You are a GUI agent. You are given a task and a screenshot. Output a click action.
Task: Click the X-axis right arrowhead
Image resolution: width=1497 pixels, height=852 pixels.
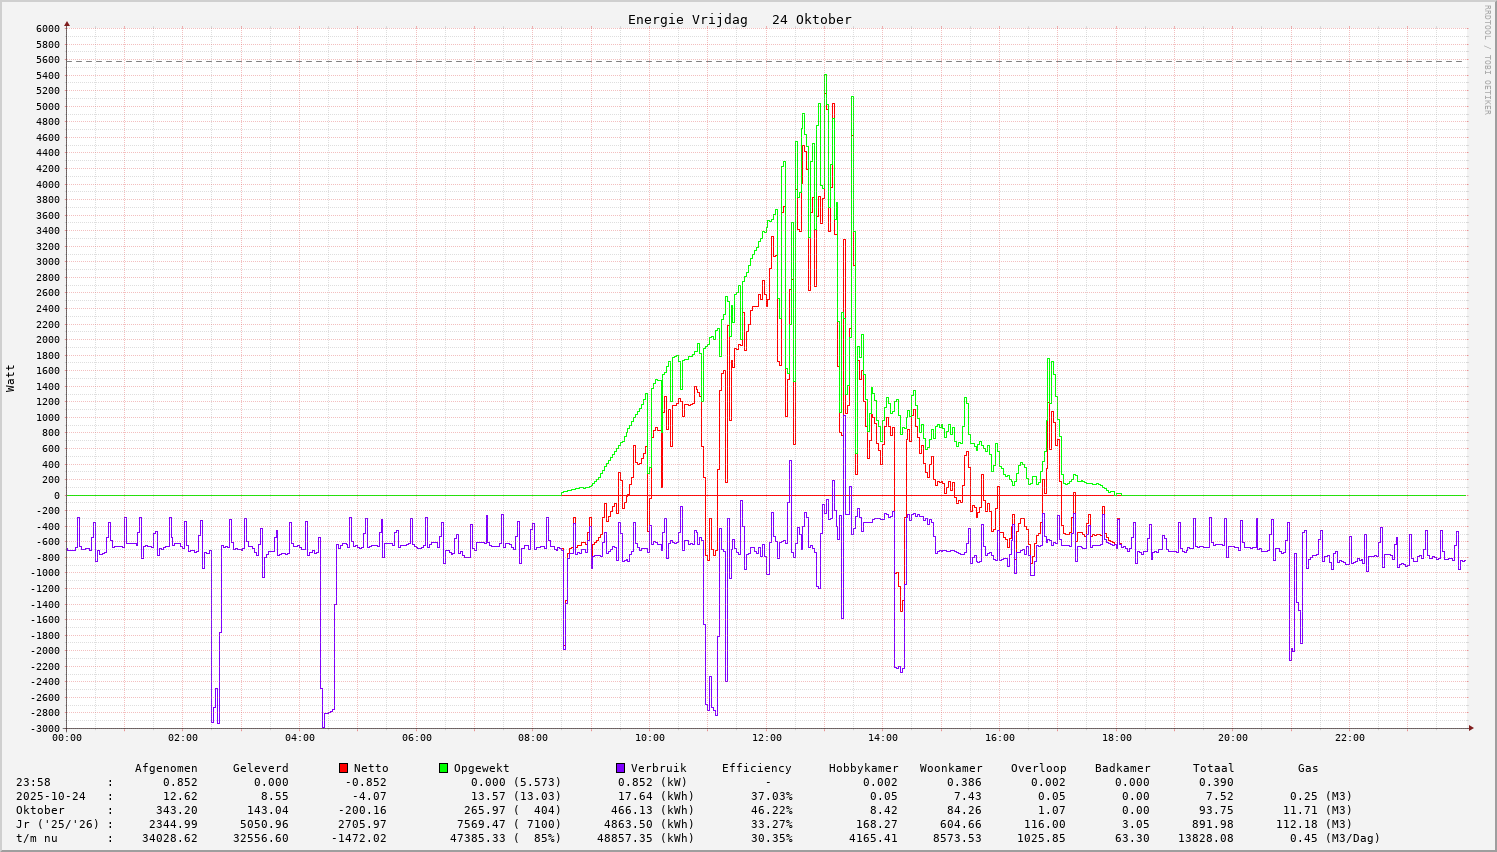1470,728
